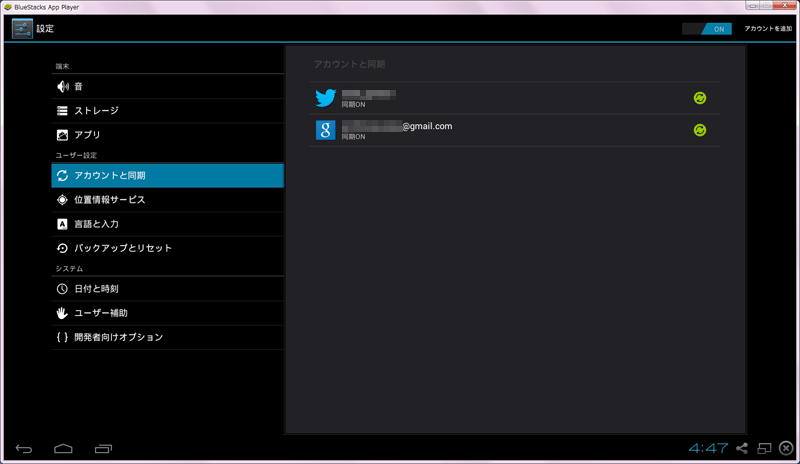Tap the Android home button
The width and height of the screenshot is (800, 464).
(x=63, y=449)
